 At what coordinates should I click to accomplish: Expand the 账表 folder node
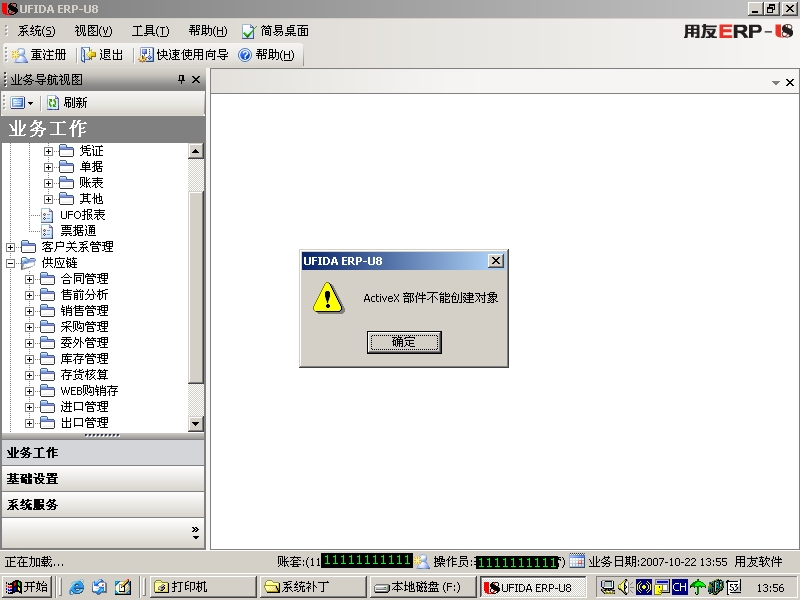(x=48, y=183)
